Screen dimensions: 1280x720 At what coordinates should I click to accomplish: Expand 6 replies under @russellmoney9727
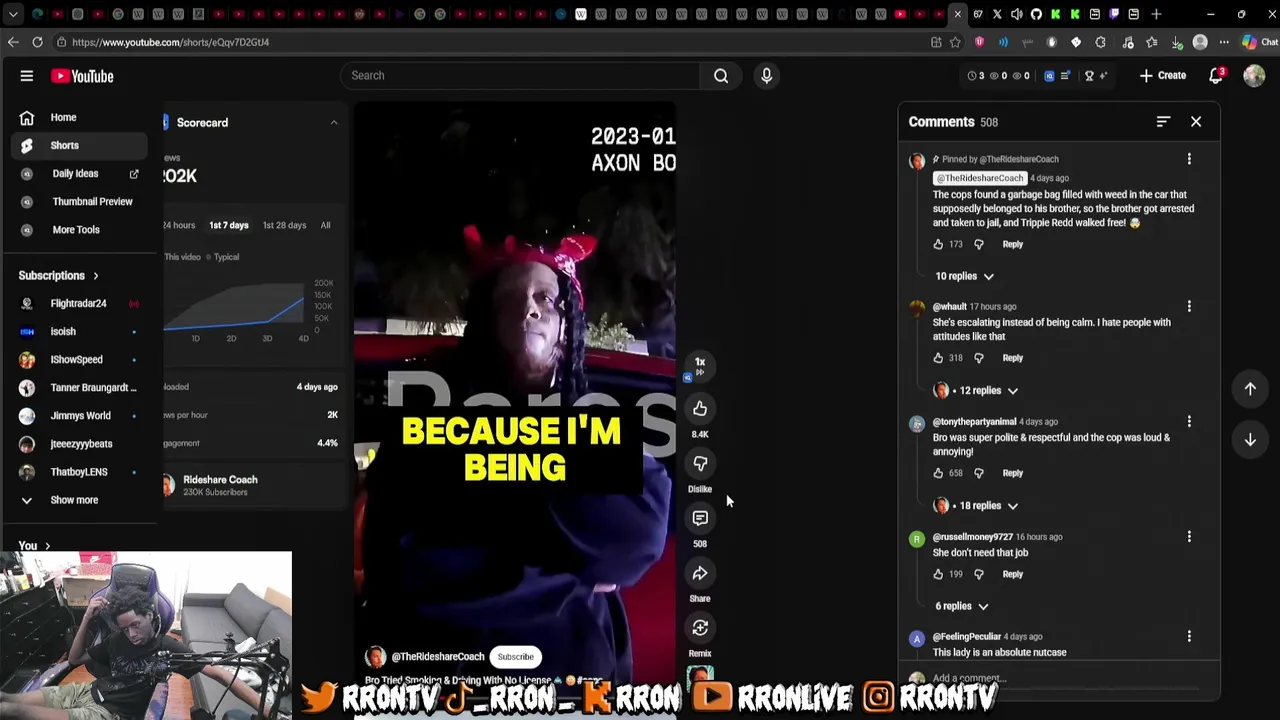[962, 606]
